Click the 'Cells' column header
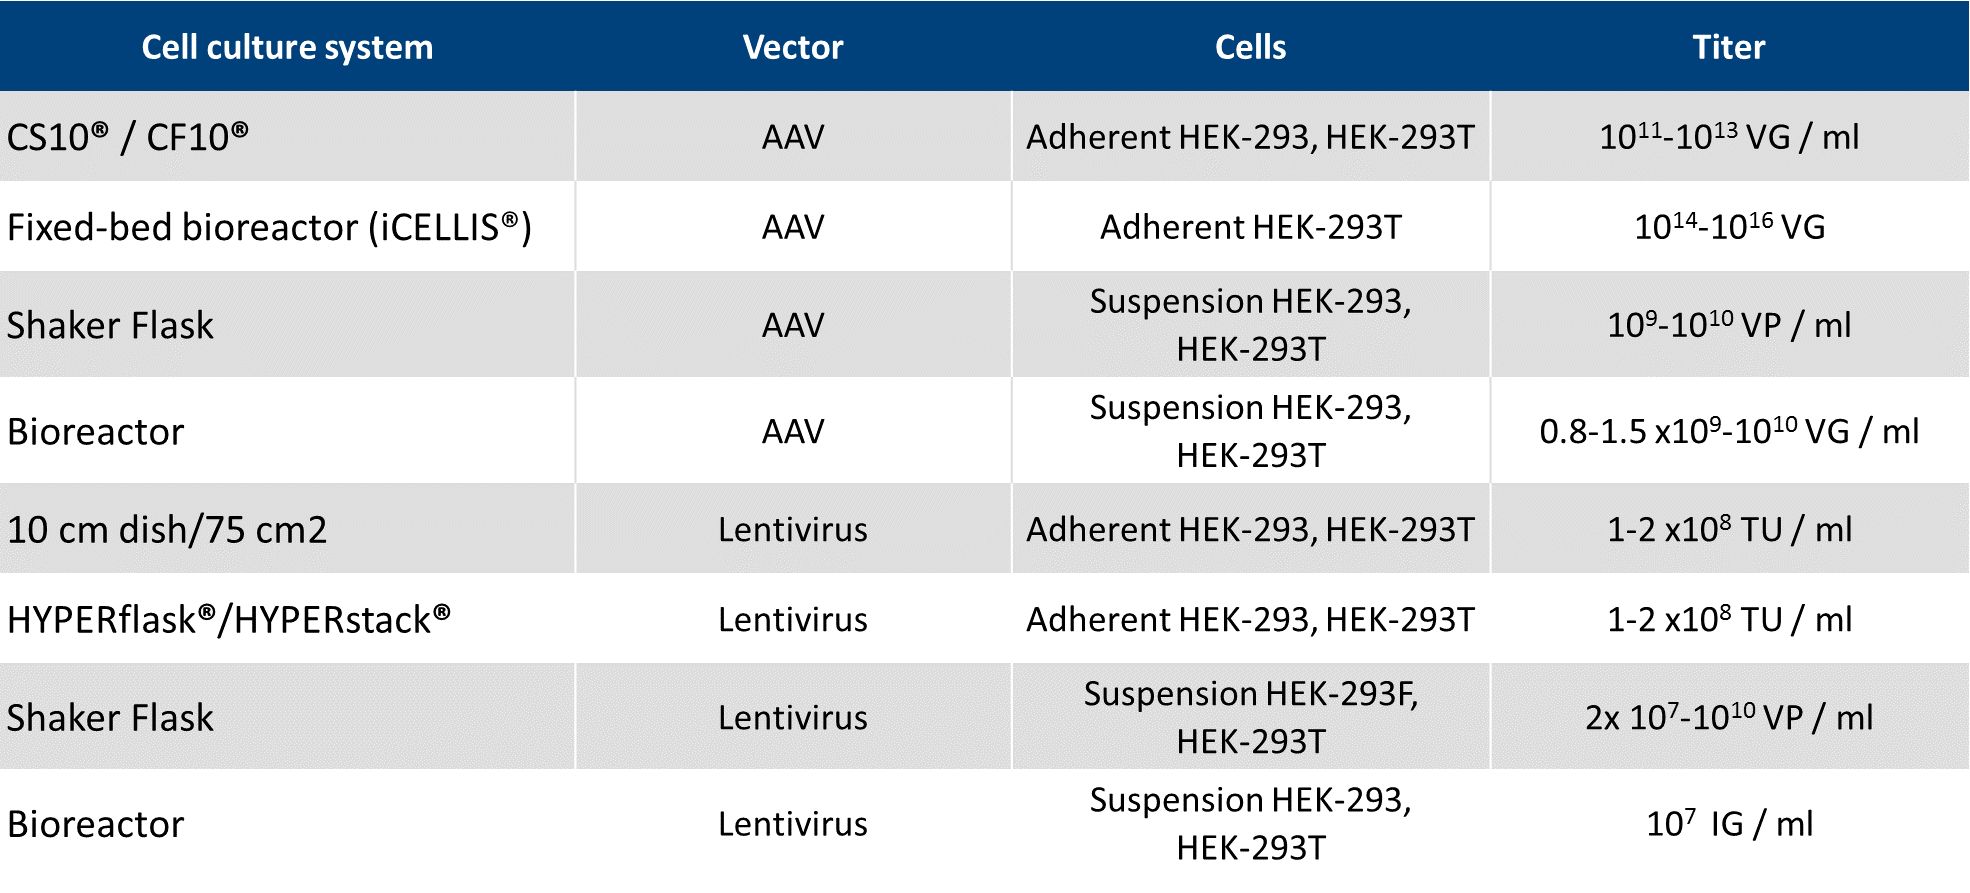 [x=1250, y=47]
